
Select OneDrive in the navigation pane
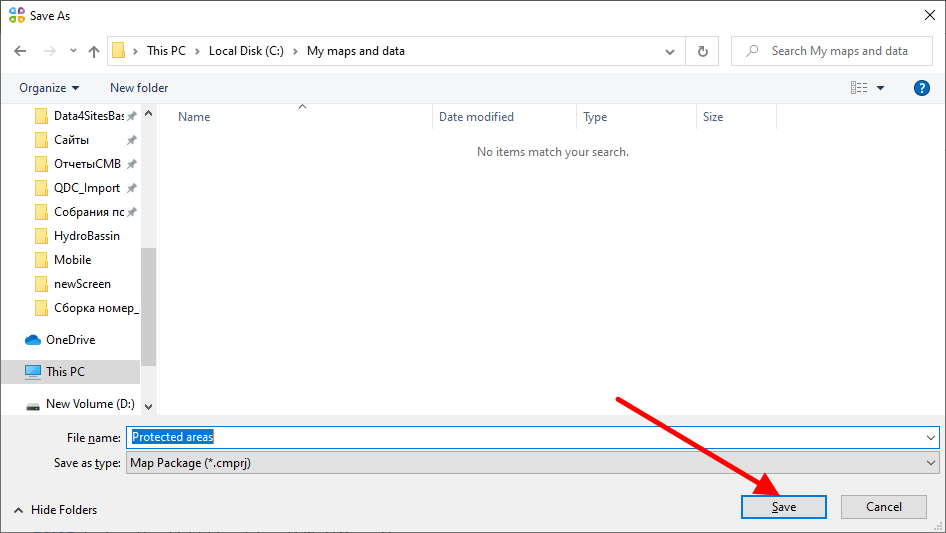tap(70, 340)
